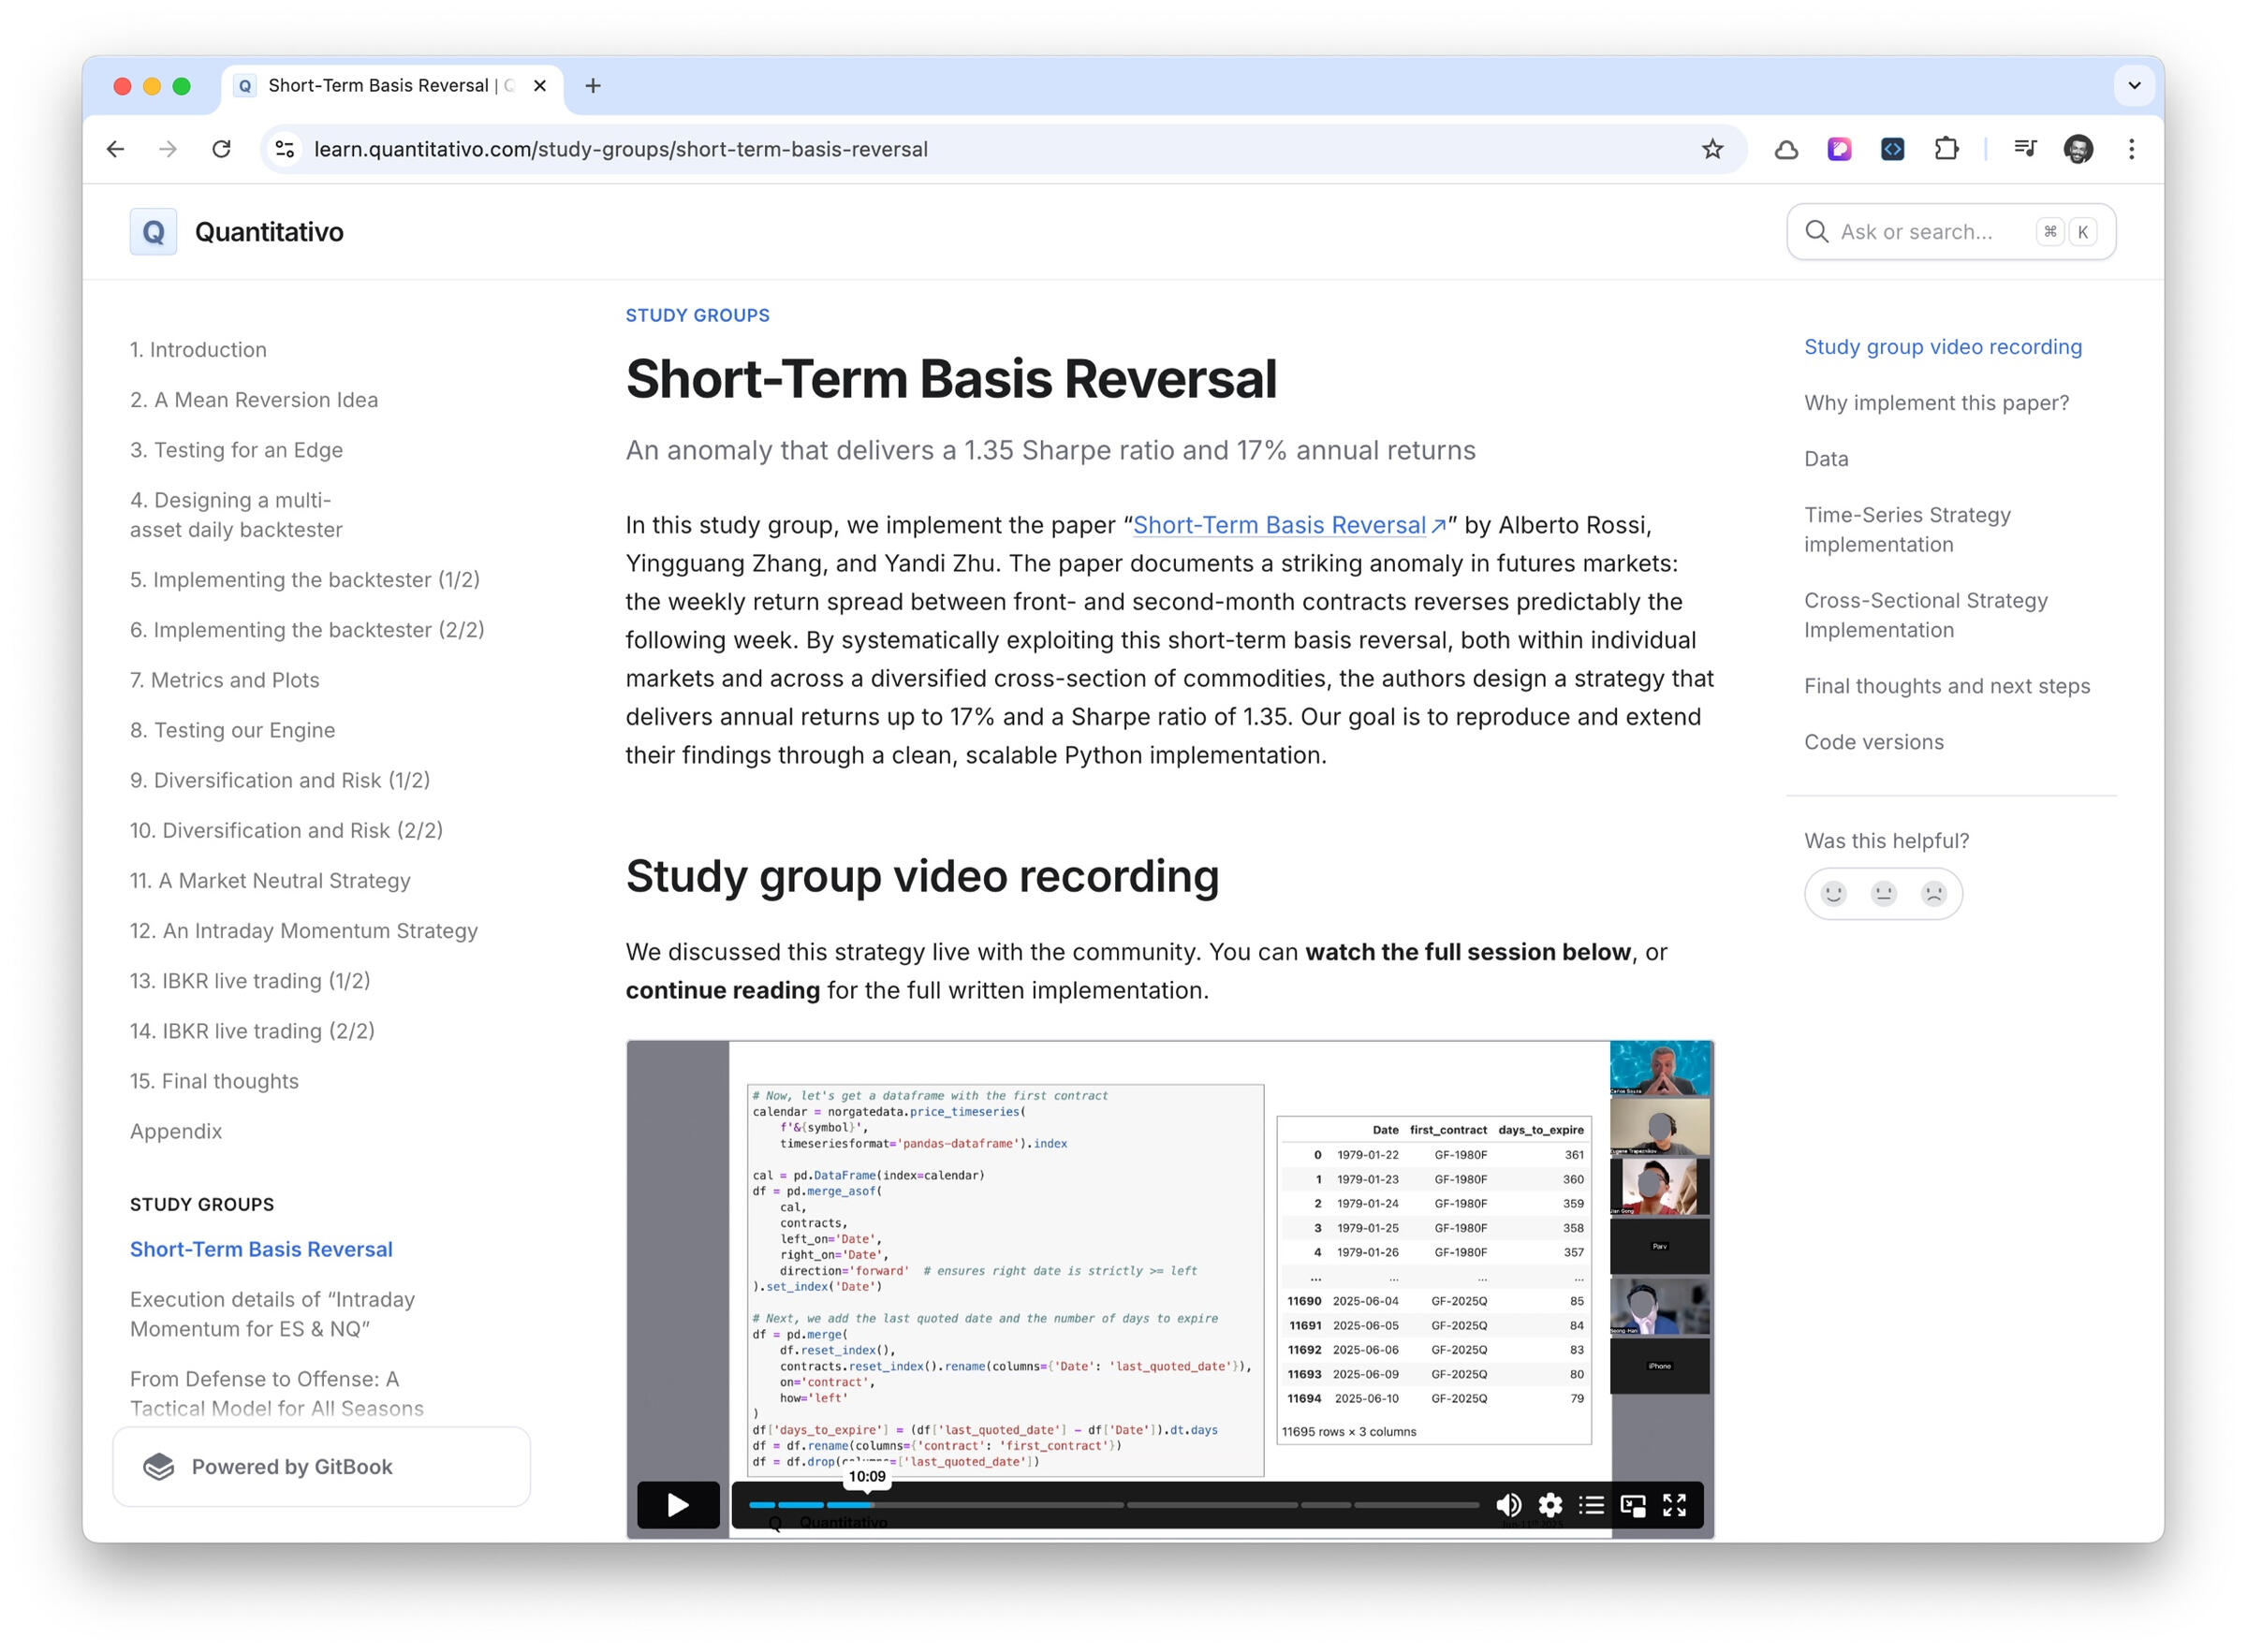Rate page with happy face
The height and width of the screenshot is (1652, 2247).
1833,893
